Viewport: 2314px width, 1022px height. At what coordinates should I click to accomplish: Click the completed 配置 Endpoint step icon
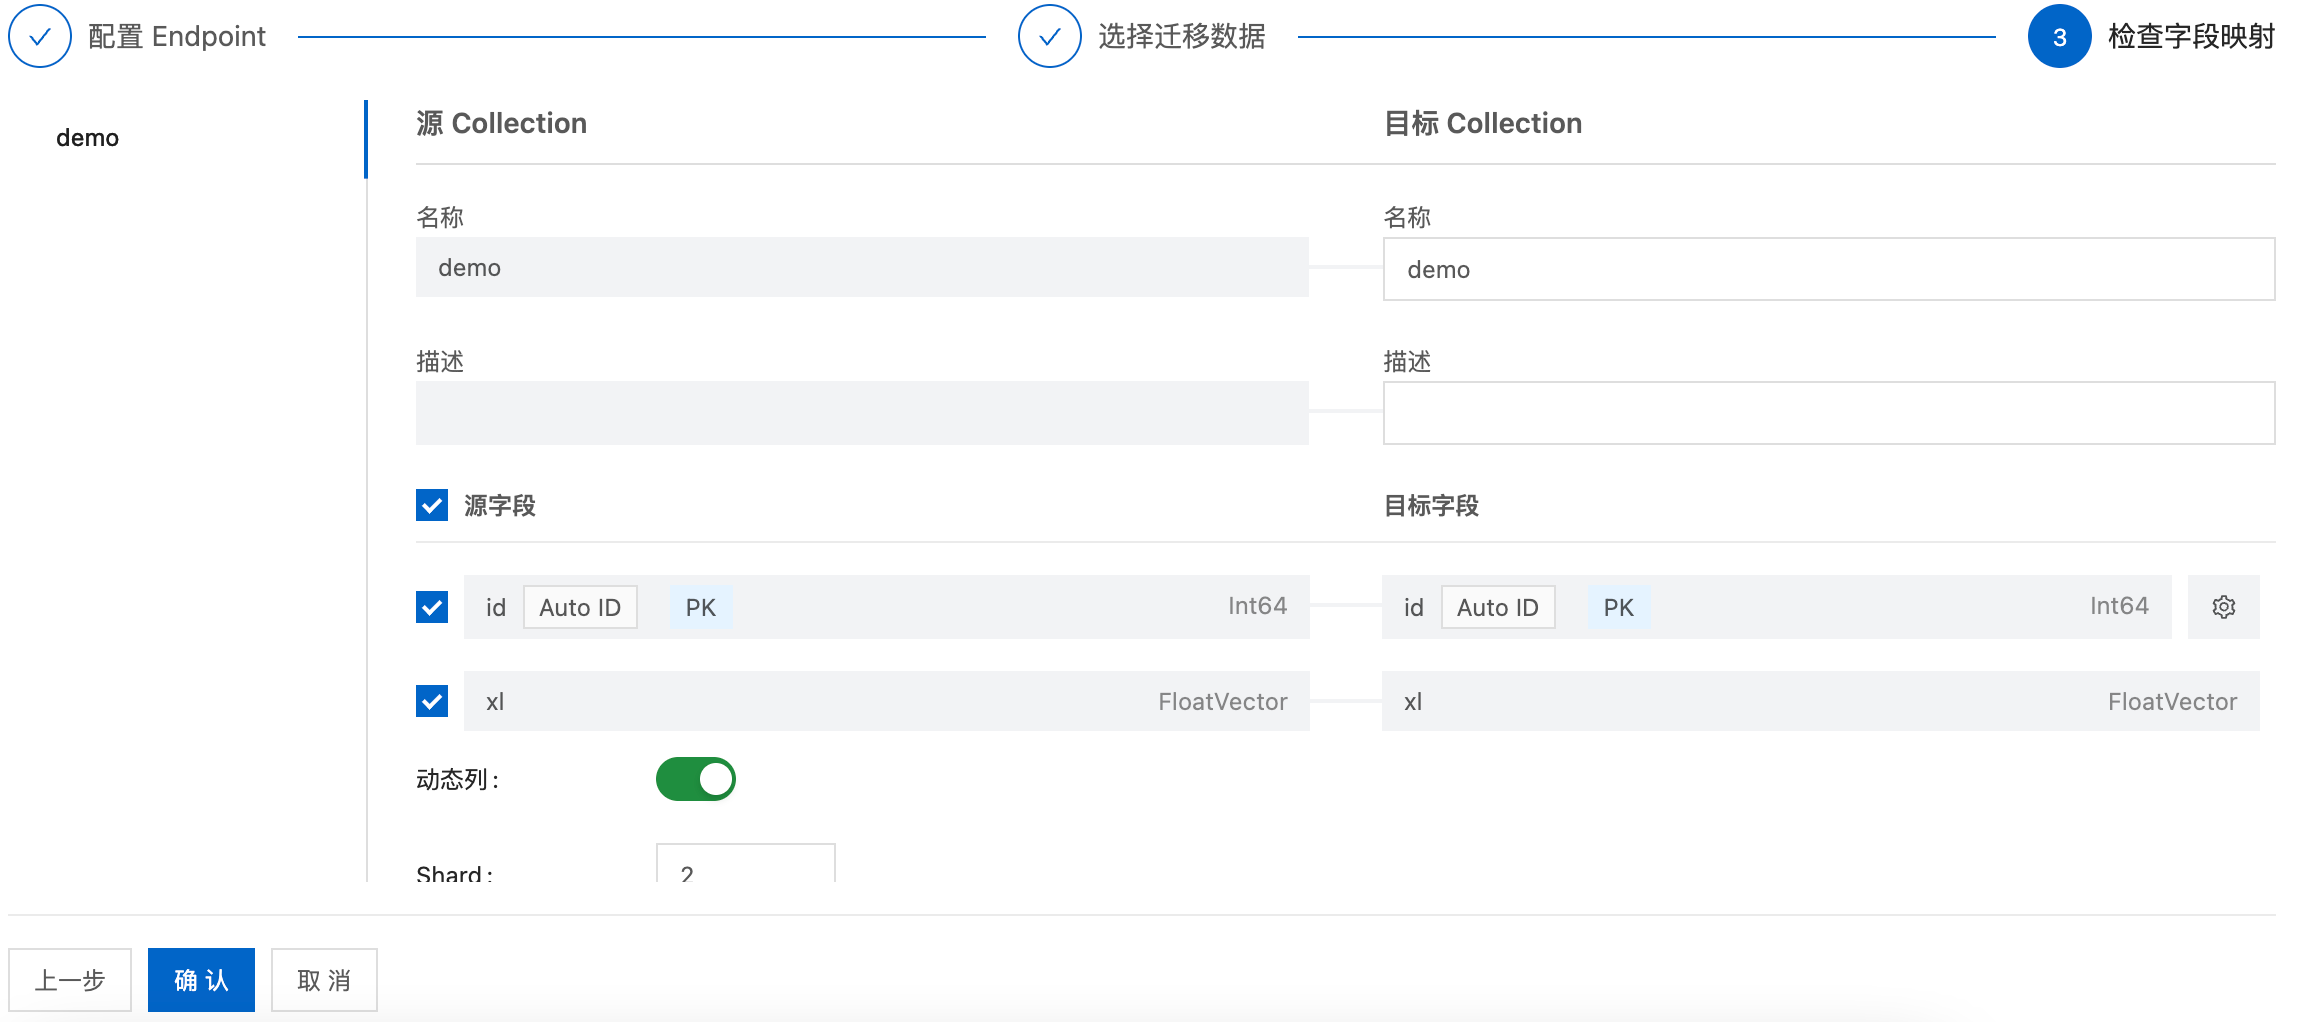(x=40, y=37)
